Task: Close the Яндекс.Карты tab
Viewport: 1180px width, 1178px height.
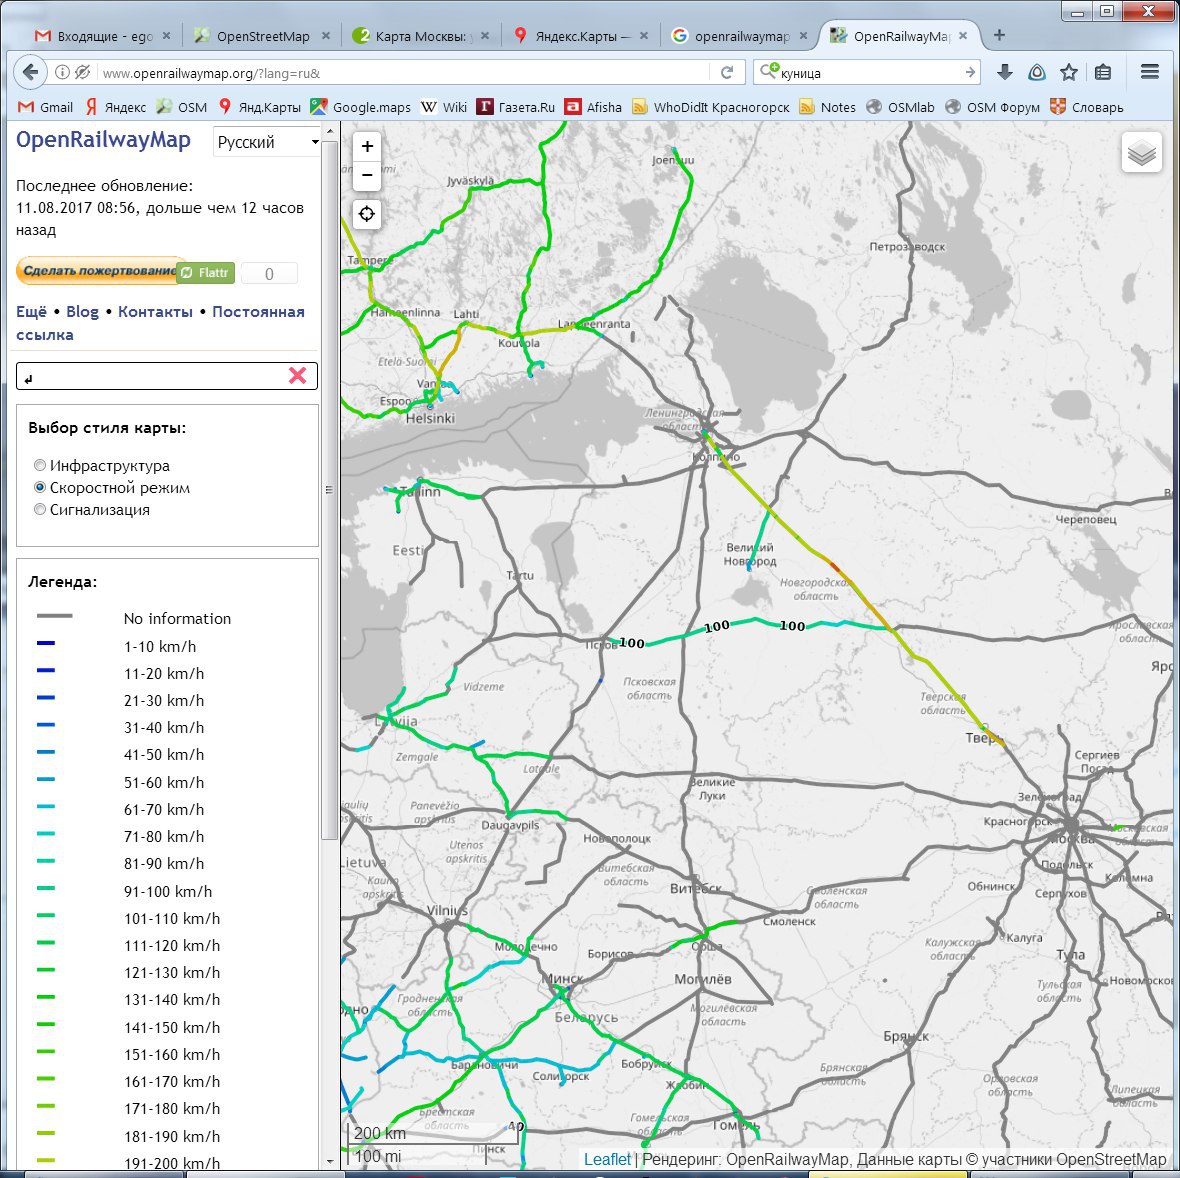Action: (x=643, y=35)
